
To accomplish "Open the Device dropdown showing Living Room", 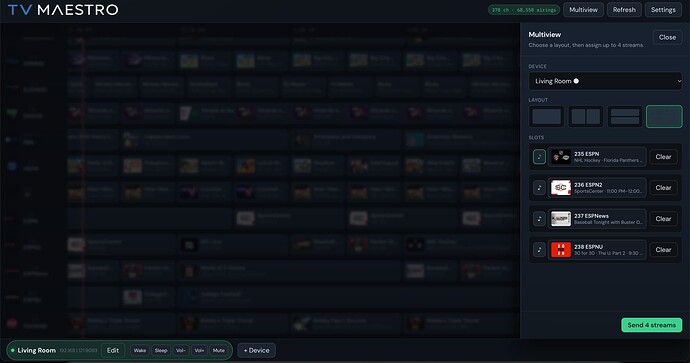I will (x=605, y=81).
